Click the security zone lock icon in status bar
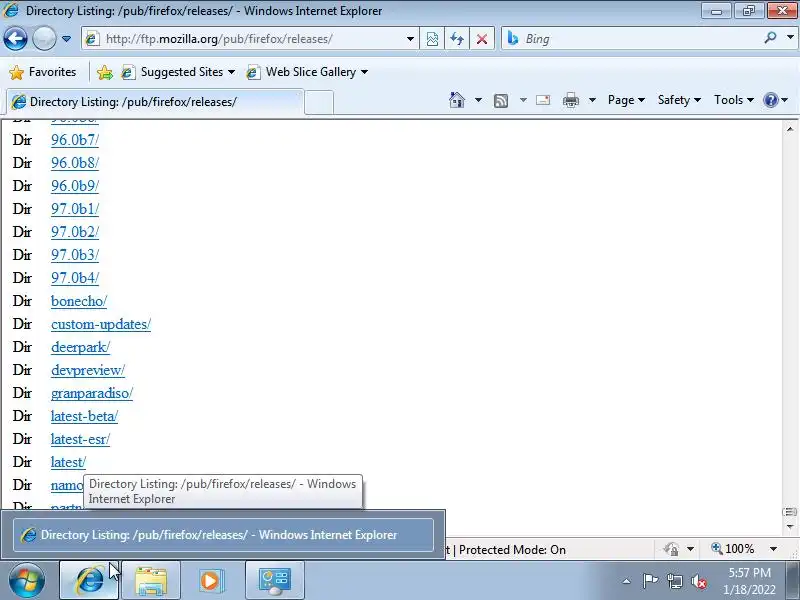The height and width of the screenshot is (600, 800). tap(671, 549)
